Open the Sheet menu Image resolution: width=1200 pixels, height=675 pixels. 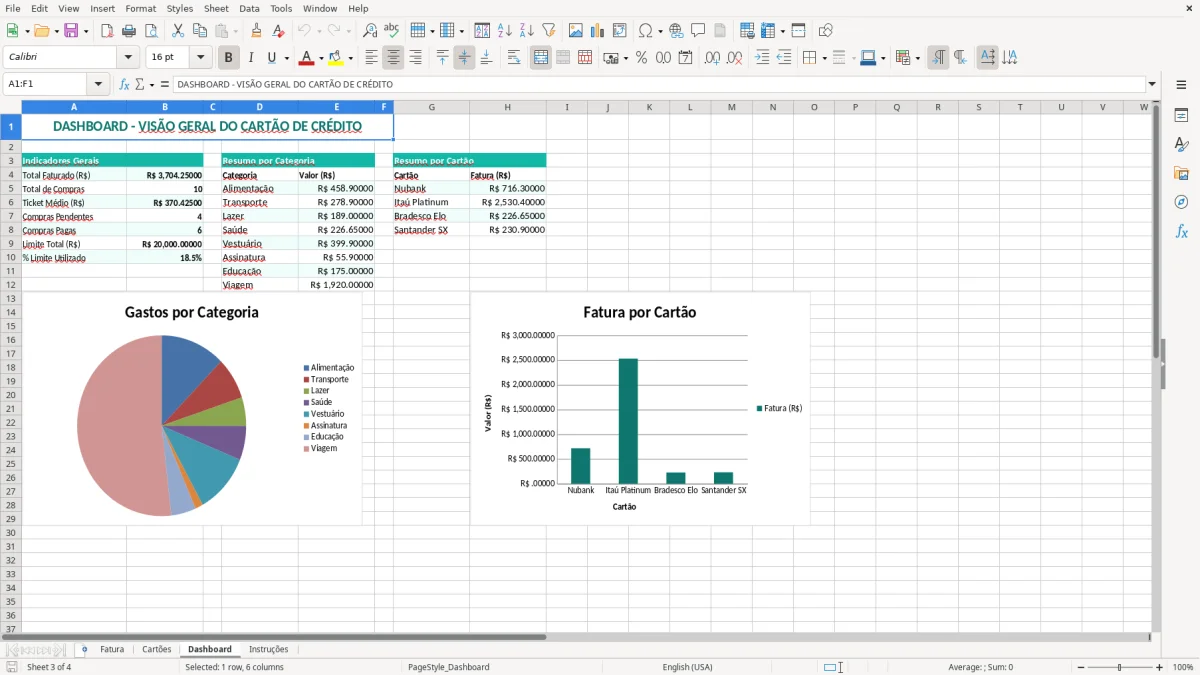click(216, 8)
